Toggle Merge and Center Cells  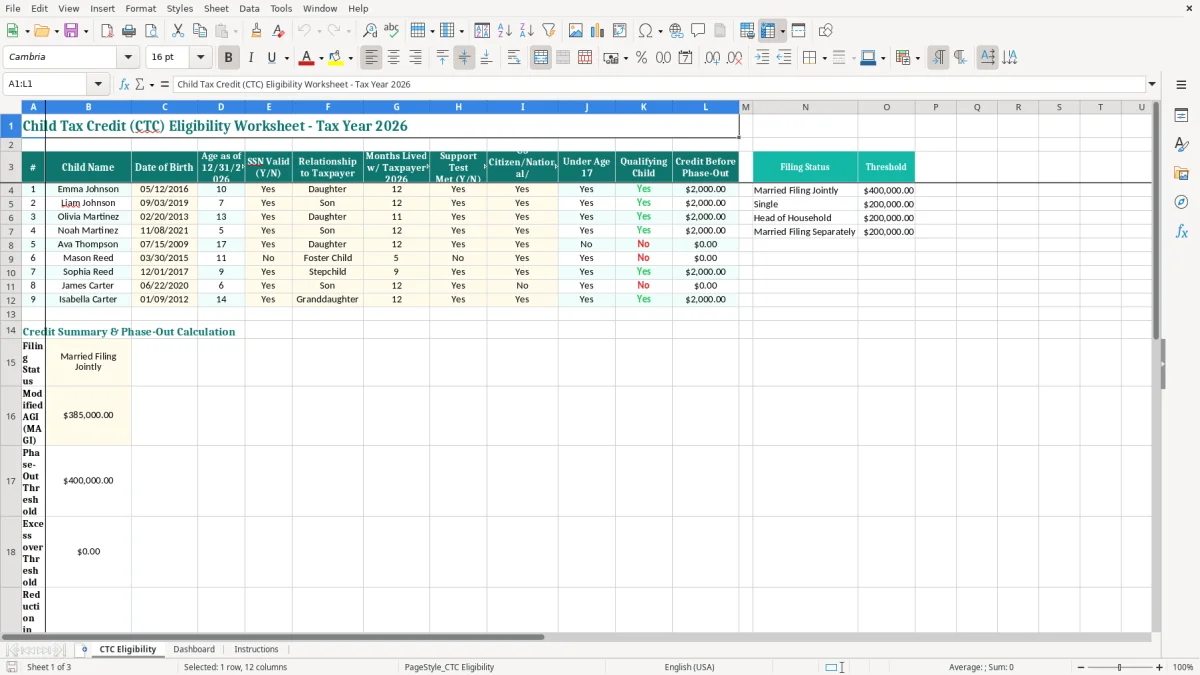[541, 58]
